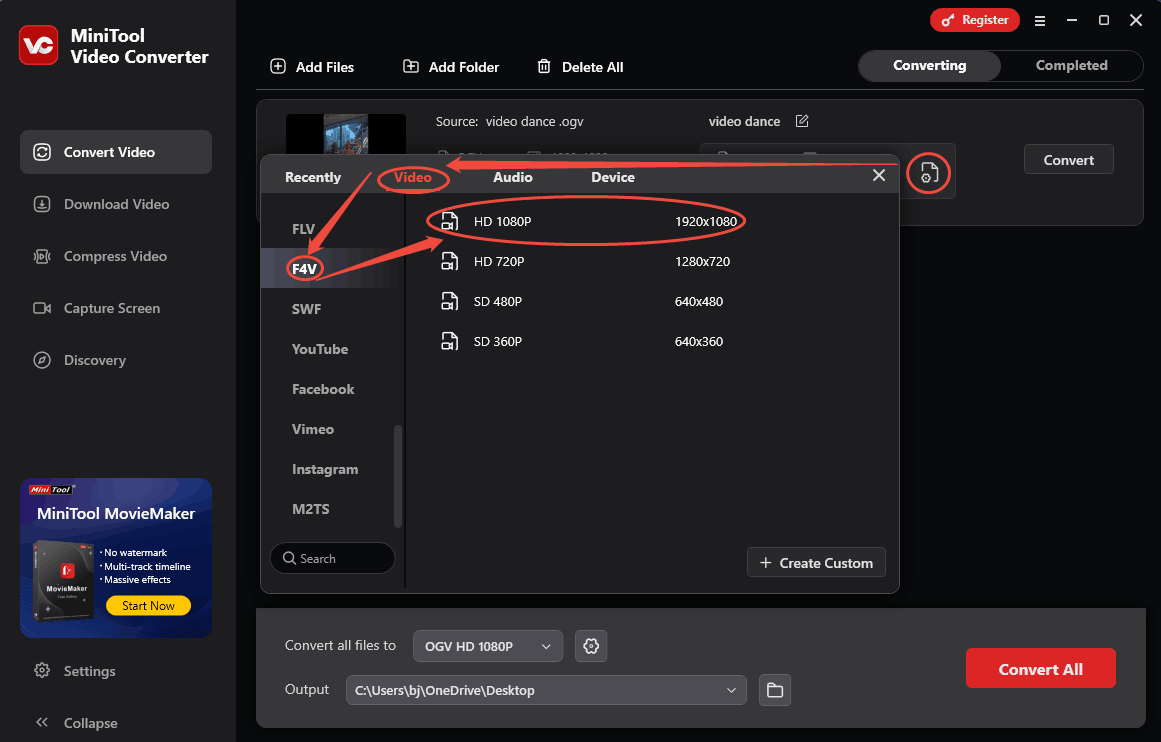Click the Convert All button
The height and width of the screenshot is (742, 1161).
click(x=1040, y=669)
